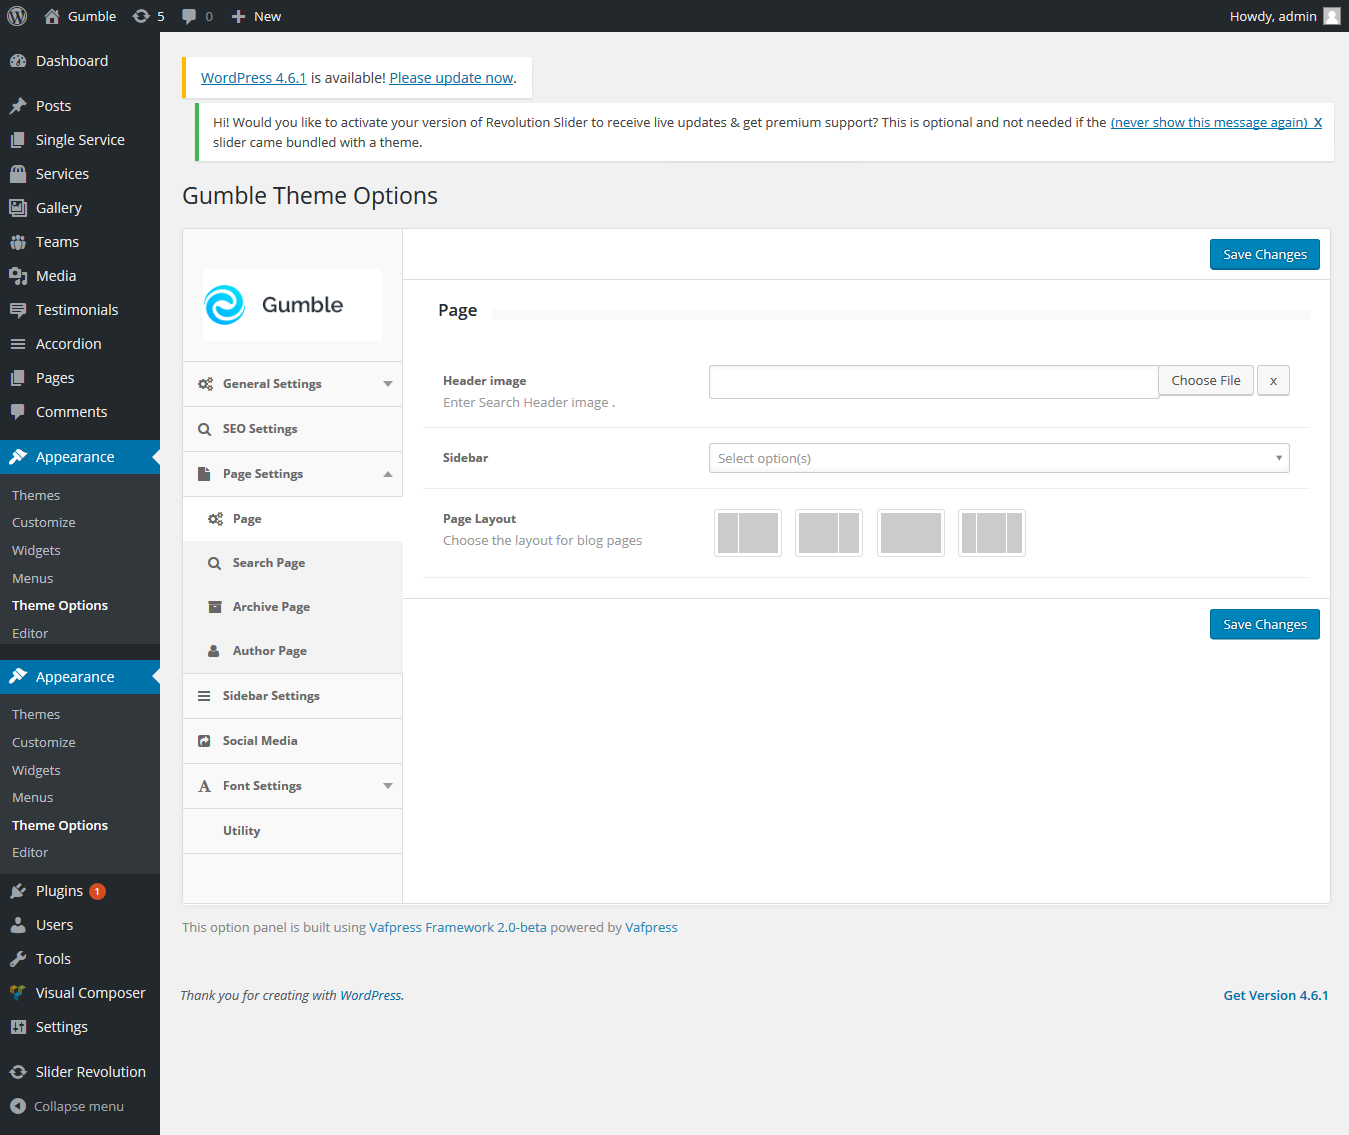Open the Plugins menu with update badge
Viewport: 1349px width, 1135px height.
click(x=60, y=891)
